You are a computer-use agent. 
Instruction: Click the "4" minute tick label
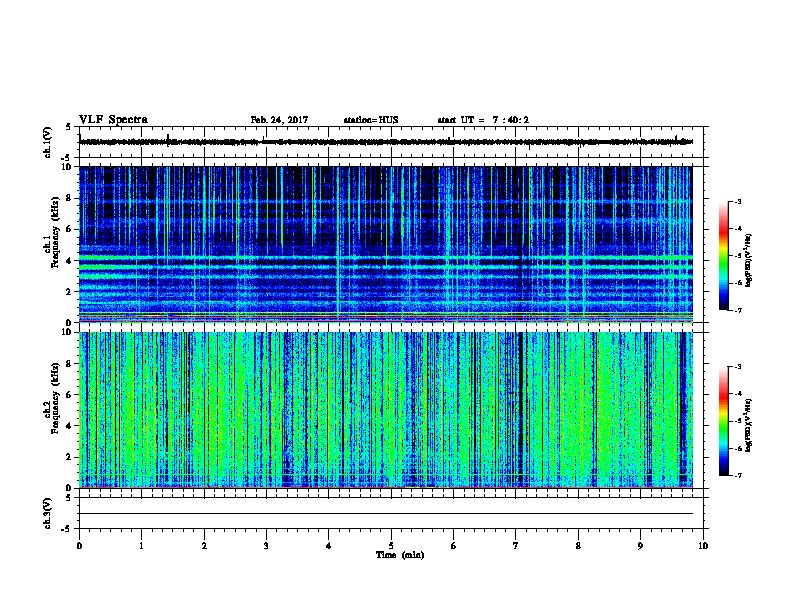pyautogui.click(x=329, y=546)
